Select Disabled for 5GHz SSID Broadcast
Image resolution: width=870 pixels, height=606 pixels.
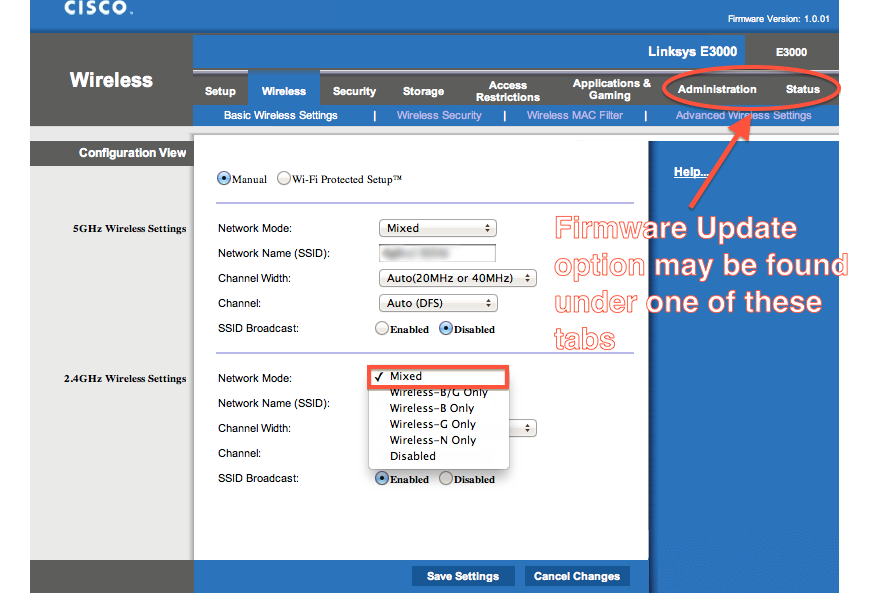(x=446, y=329)
